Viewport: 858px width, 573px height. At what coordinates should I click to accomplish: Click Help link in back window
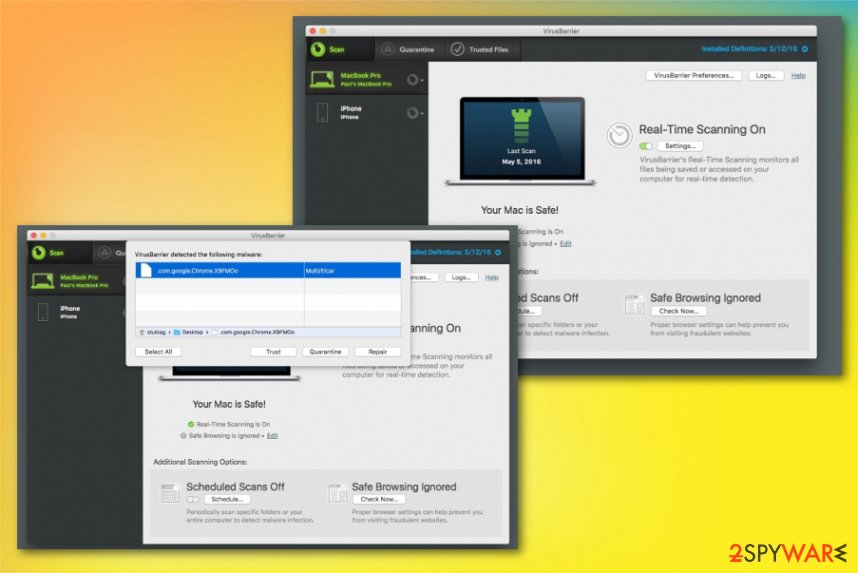(x=798, y=76)
